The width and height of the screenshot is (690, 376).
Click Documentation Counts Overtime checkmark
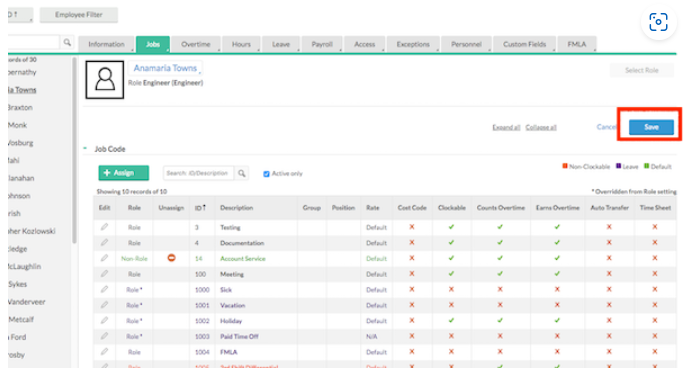500,242
